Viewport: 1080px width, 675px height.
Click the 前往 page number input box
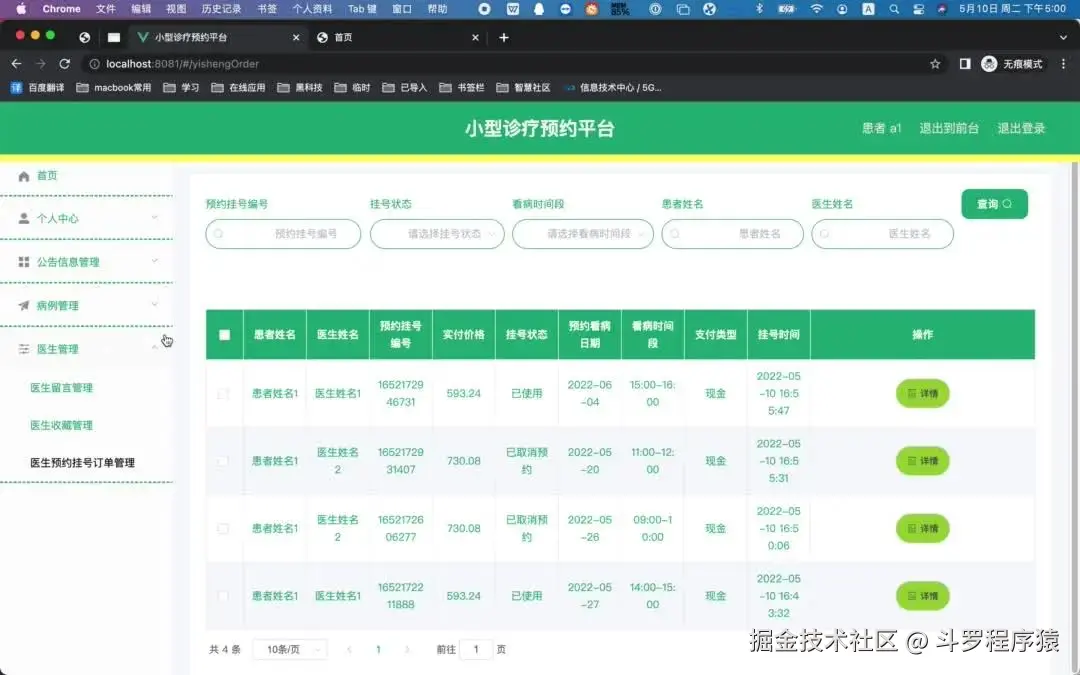pyautogui.click(x=475, y=650)
